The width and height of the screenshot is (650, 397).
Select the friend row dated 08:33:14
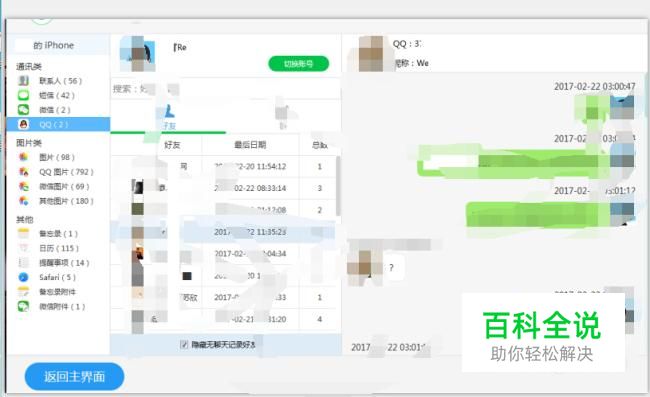(x=223, y=188)
